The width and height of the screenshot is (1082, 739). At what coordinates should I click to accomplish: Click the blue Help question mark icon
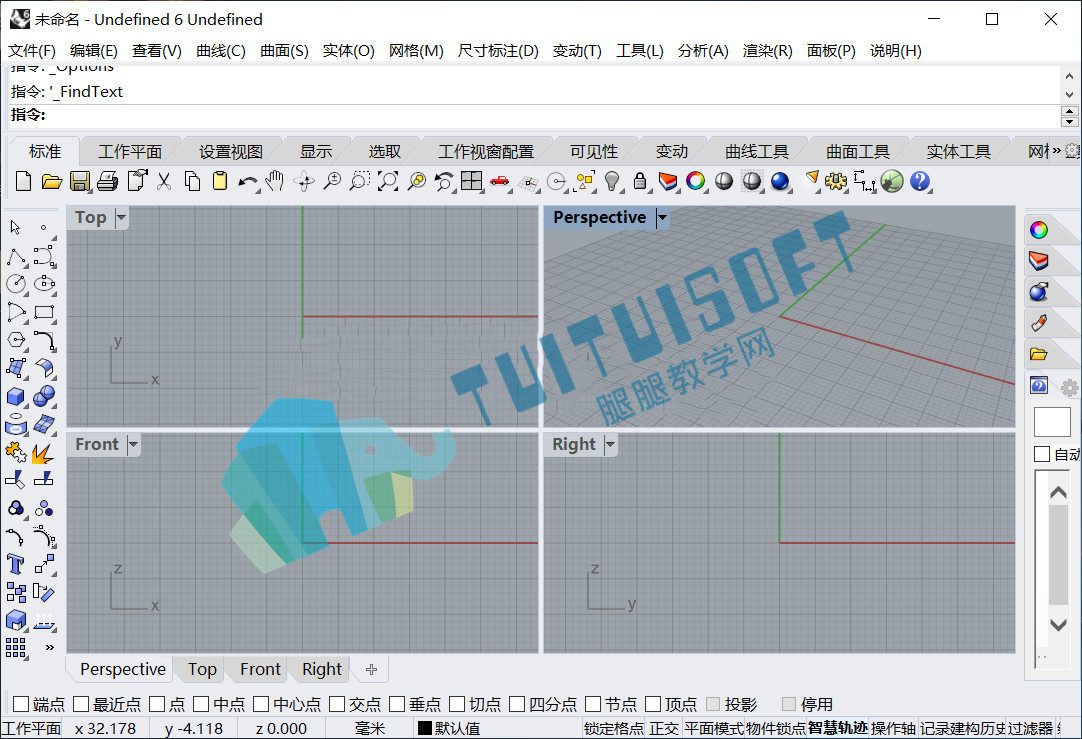919,181
